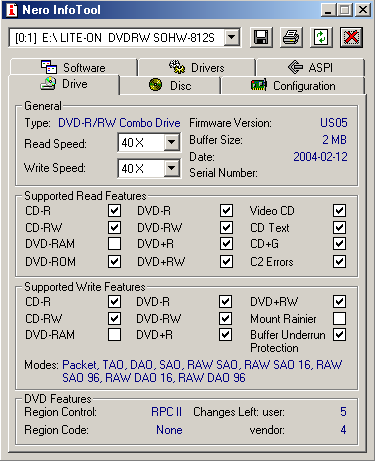Click the Write Speed 40X value field
Image resolution: width=375 pixels, height=461 pixels.
click(141, 168)
